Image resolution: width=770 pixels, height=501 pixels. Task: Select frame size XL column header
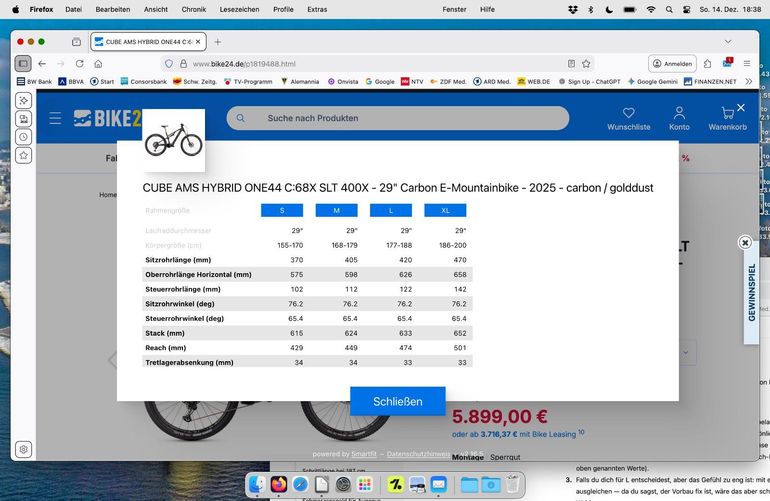coord(445,210)
